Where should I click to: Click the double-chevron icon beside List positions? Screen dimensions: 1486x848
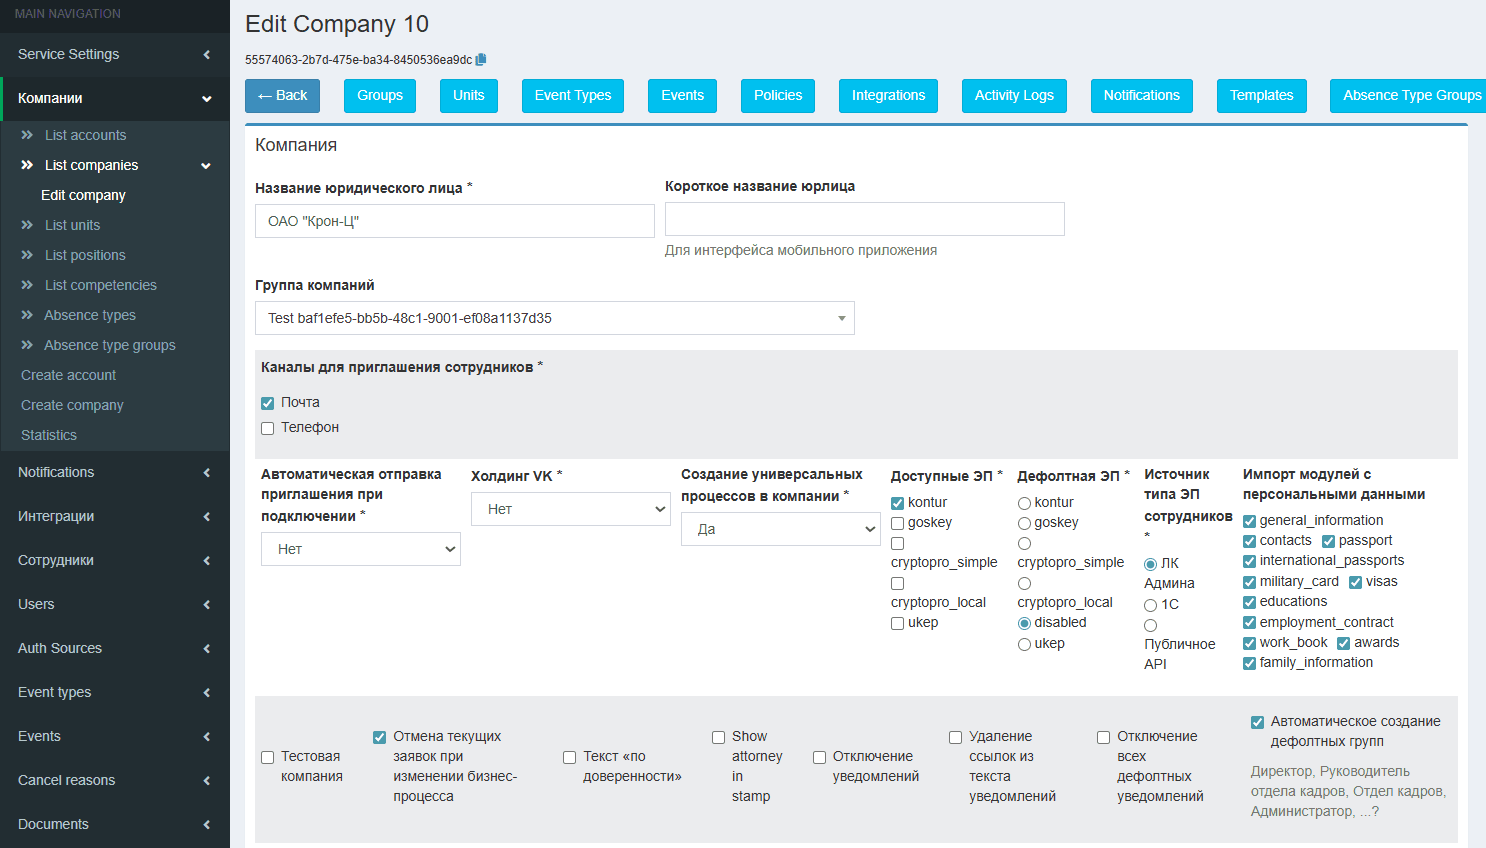(x=27, y=255)
